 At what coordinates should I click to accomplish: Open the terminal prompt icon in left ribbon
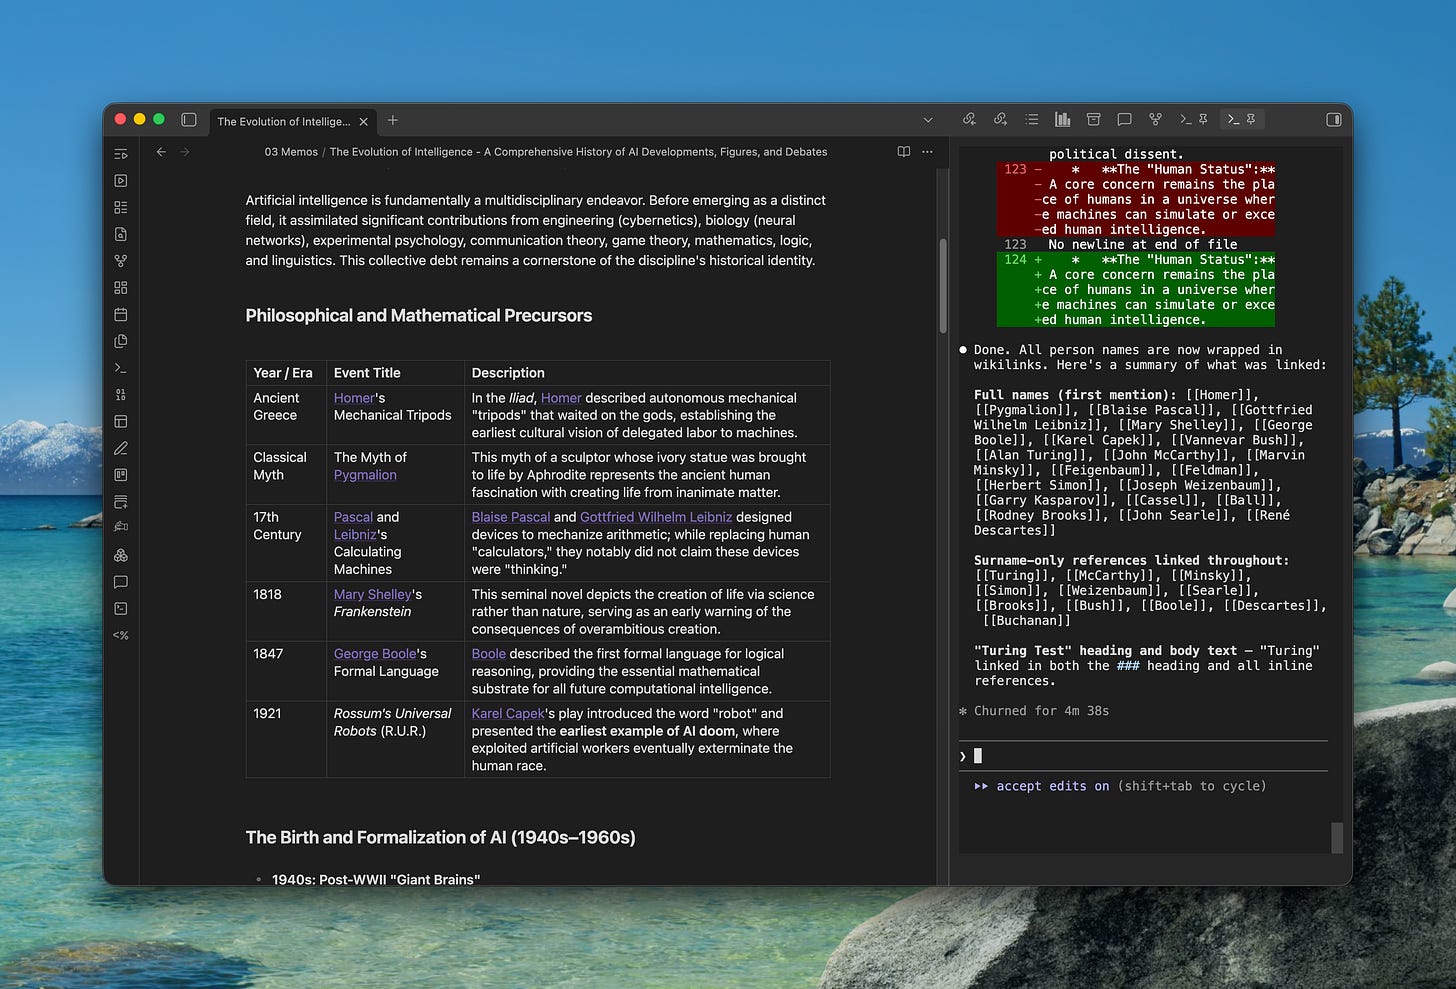click(x=121, y=368)
